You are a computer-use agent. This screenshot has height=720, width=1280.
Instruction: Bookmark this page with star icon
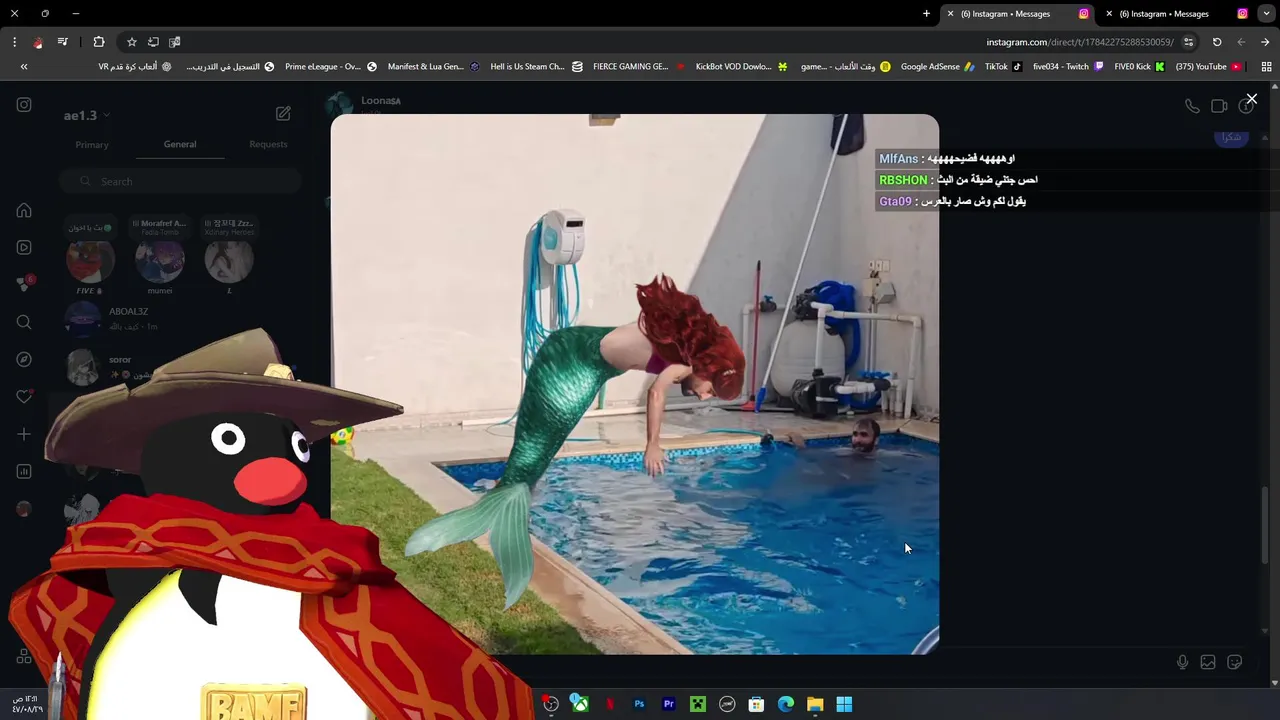click(131, 42)
